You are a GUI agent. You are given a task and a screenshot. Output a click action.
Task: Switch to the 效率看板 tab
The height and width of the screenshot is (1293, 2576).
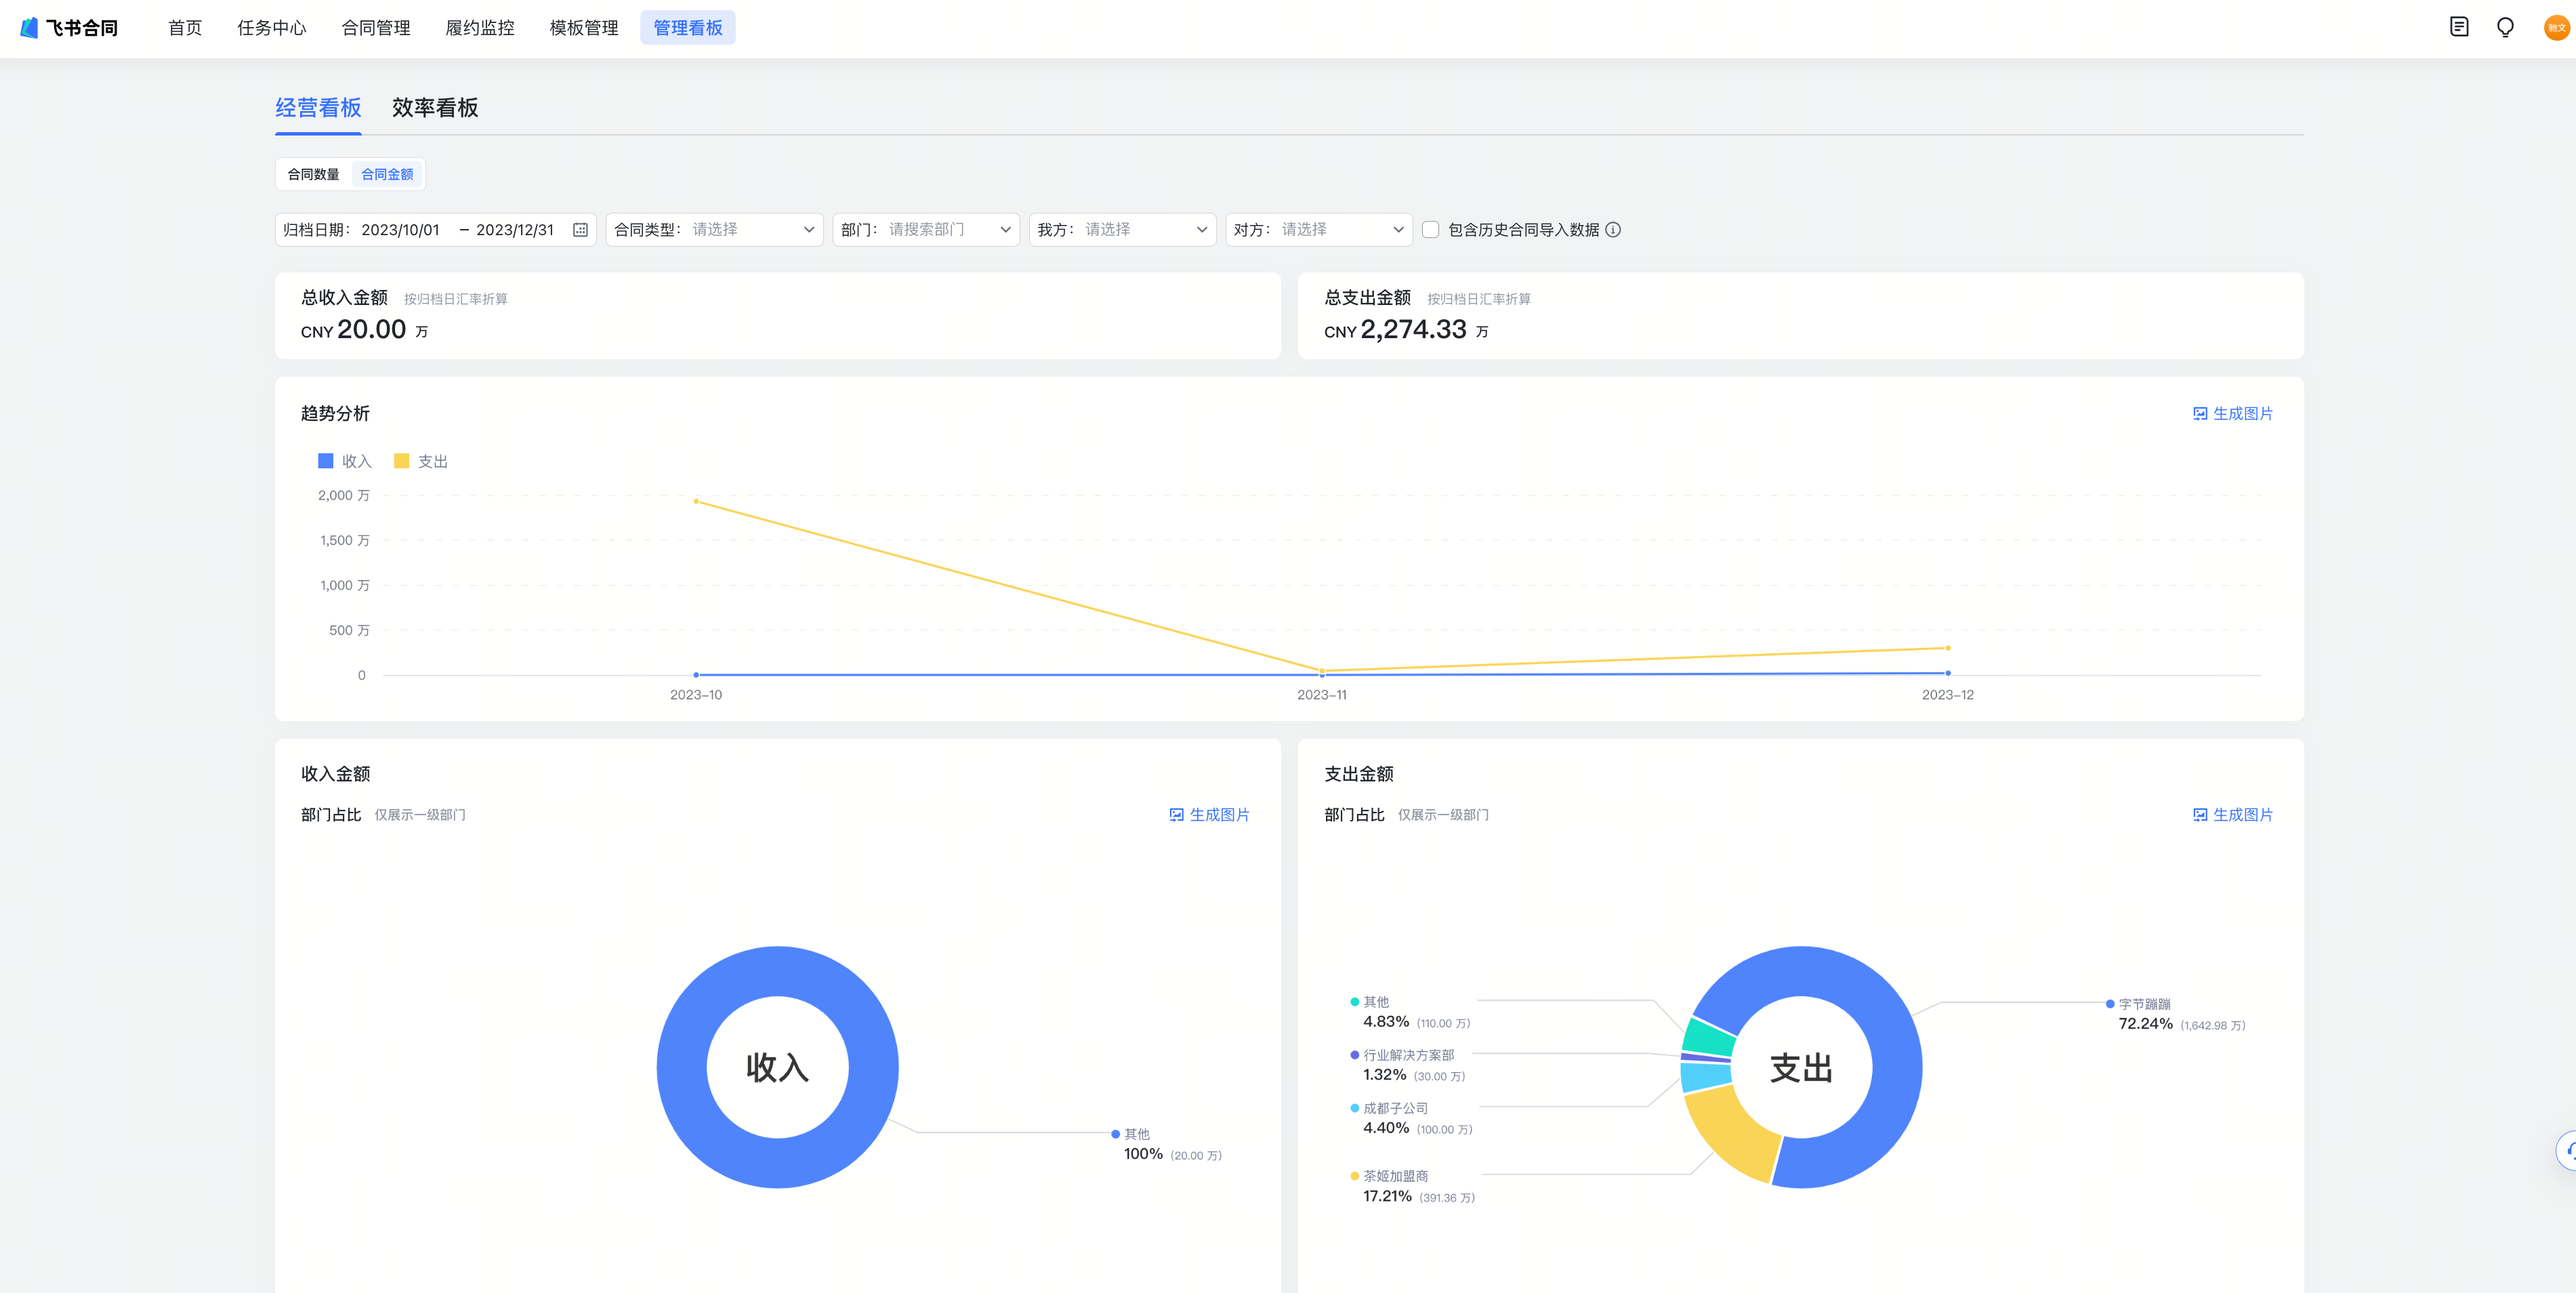pos(435,108)
